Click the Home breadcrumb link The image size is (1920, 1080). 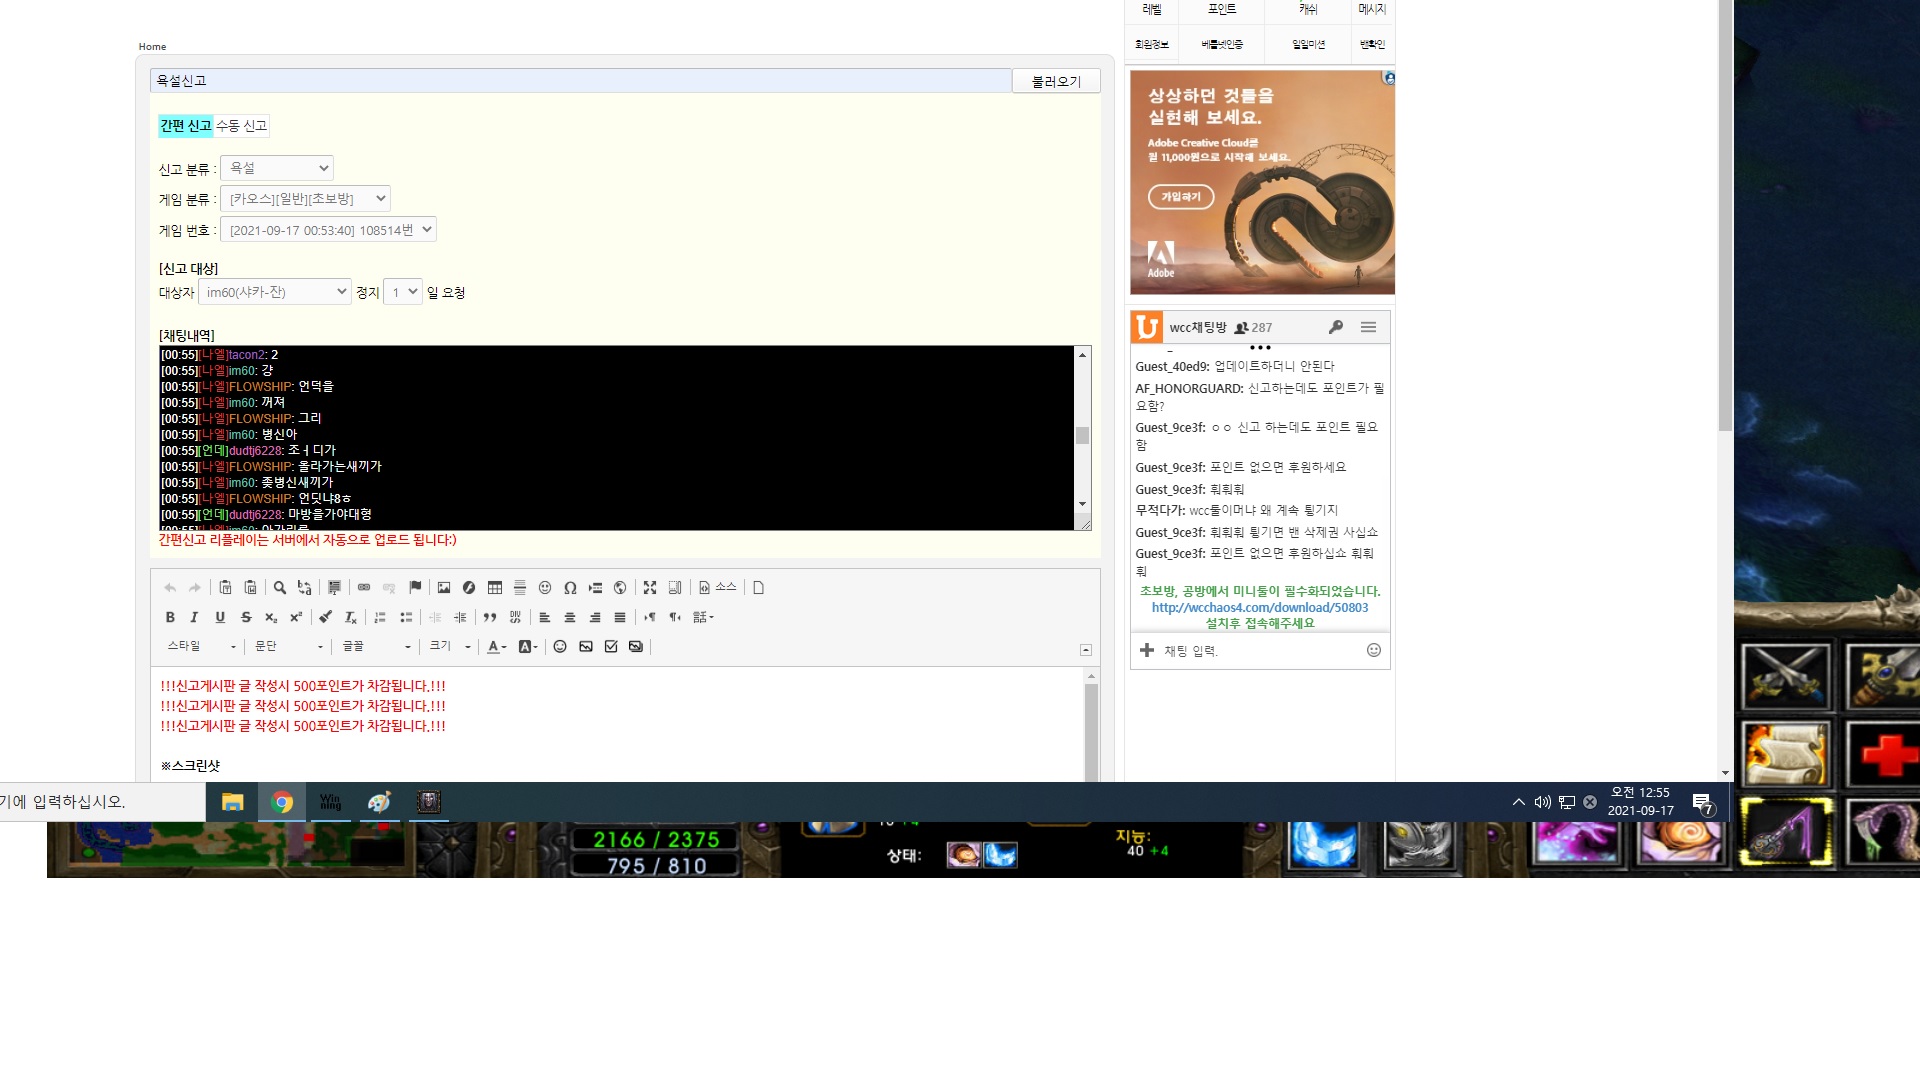152,47
